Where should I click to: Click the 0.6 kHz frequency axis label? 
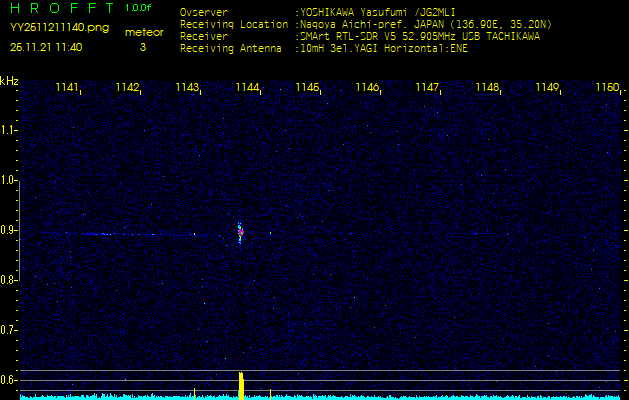pos(9,379)
